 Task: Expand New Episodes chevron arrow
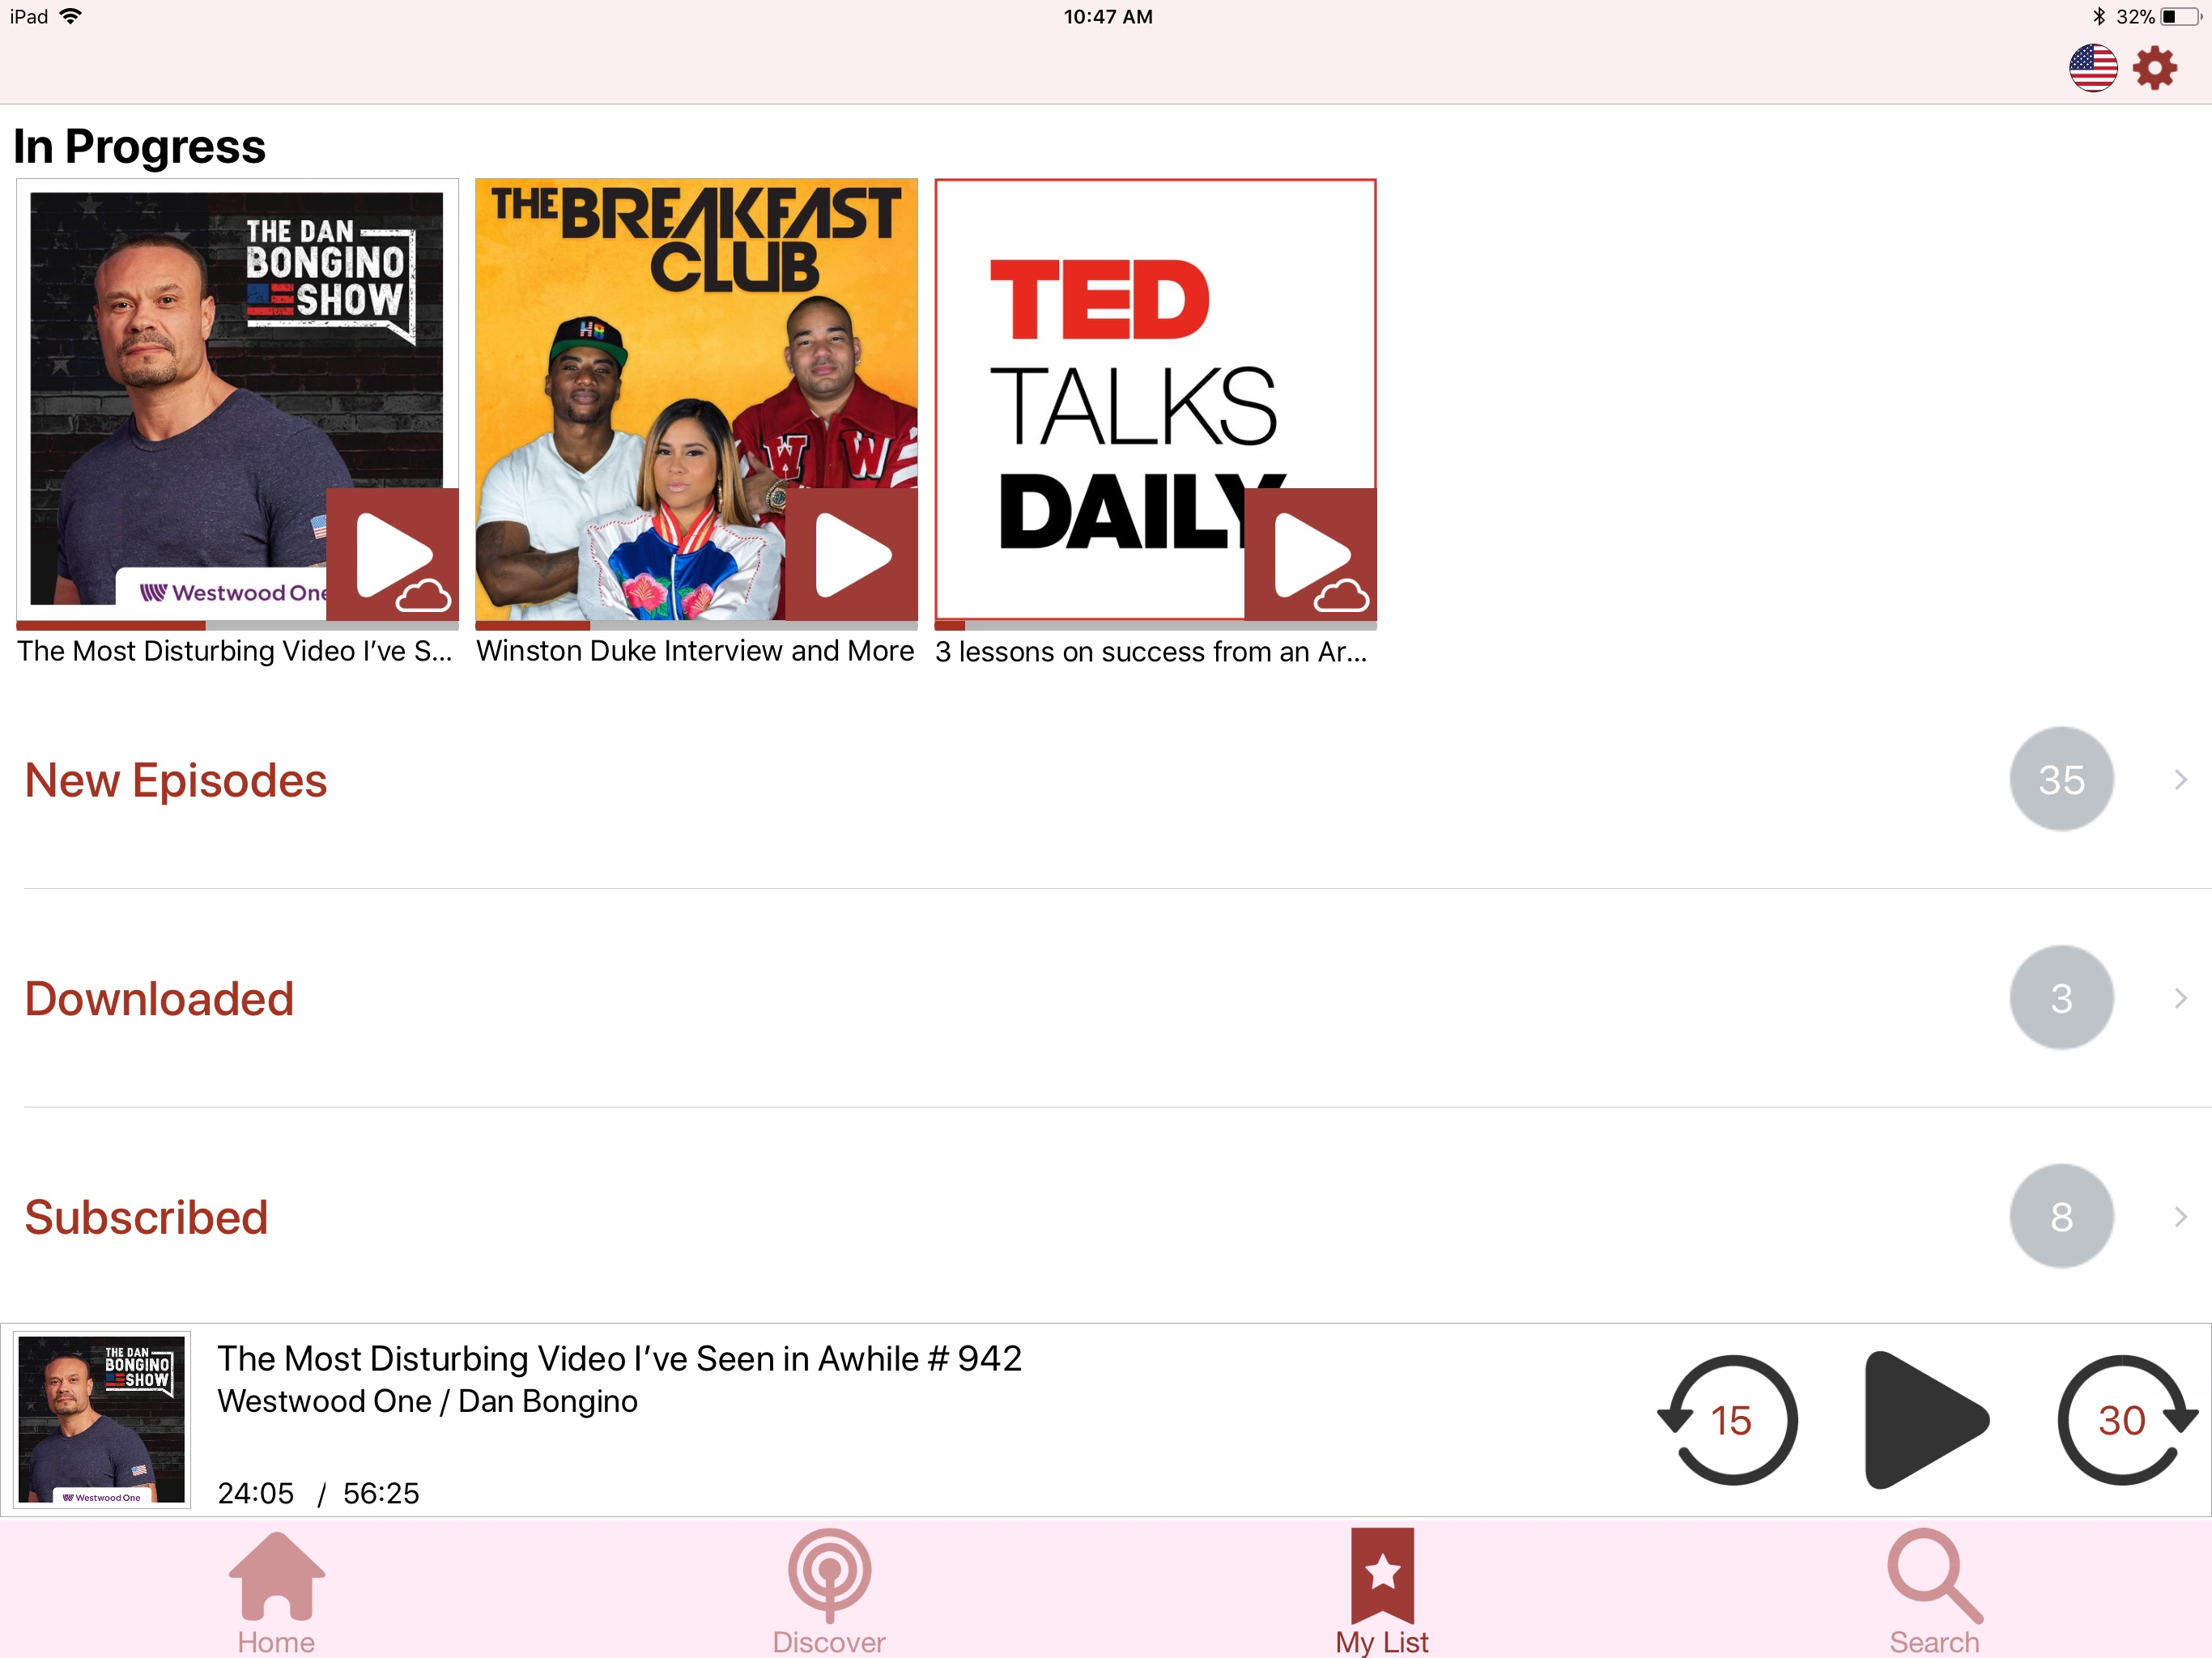[x=2181, y=779]
